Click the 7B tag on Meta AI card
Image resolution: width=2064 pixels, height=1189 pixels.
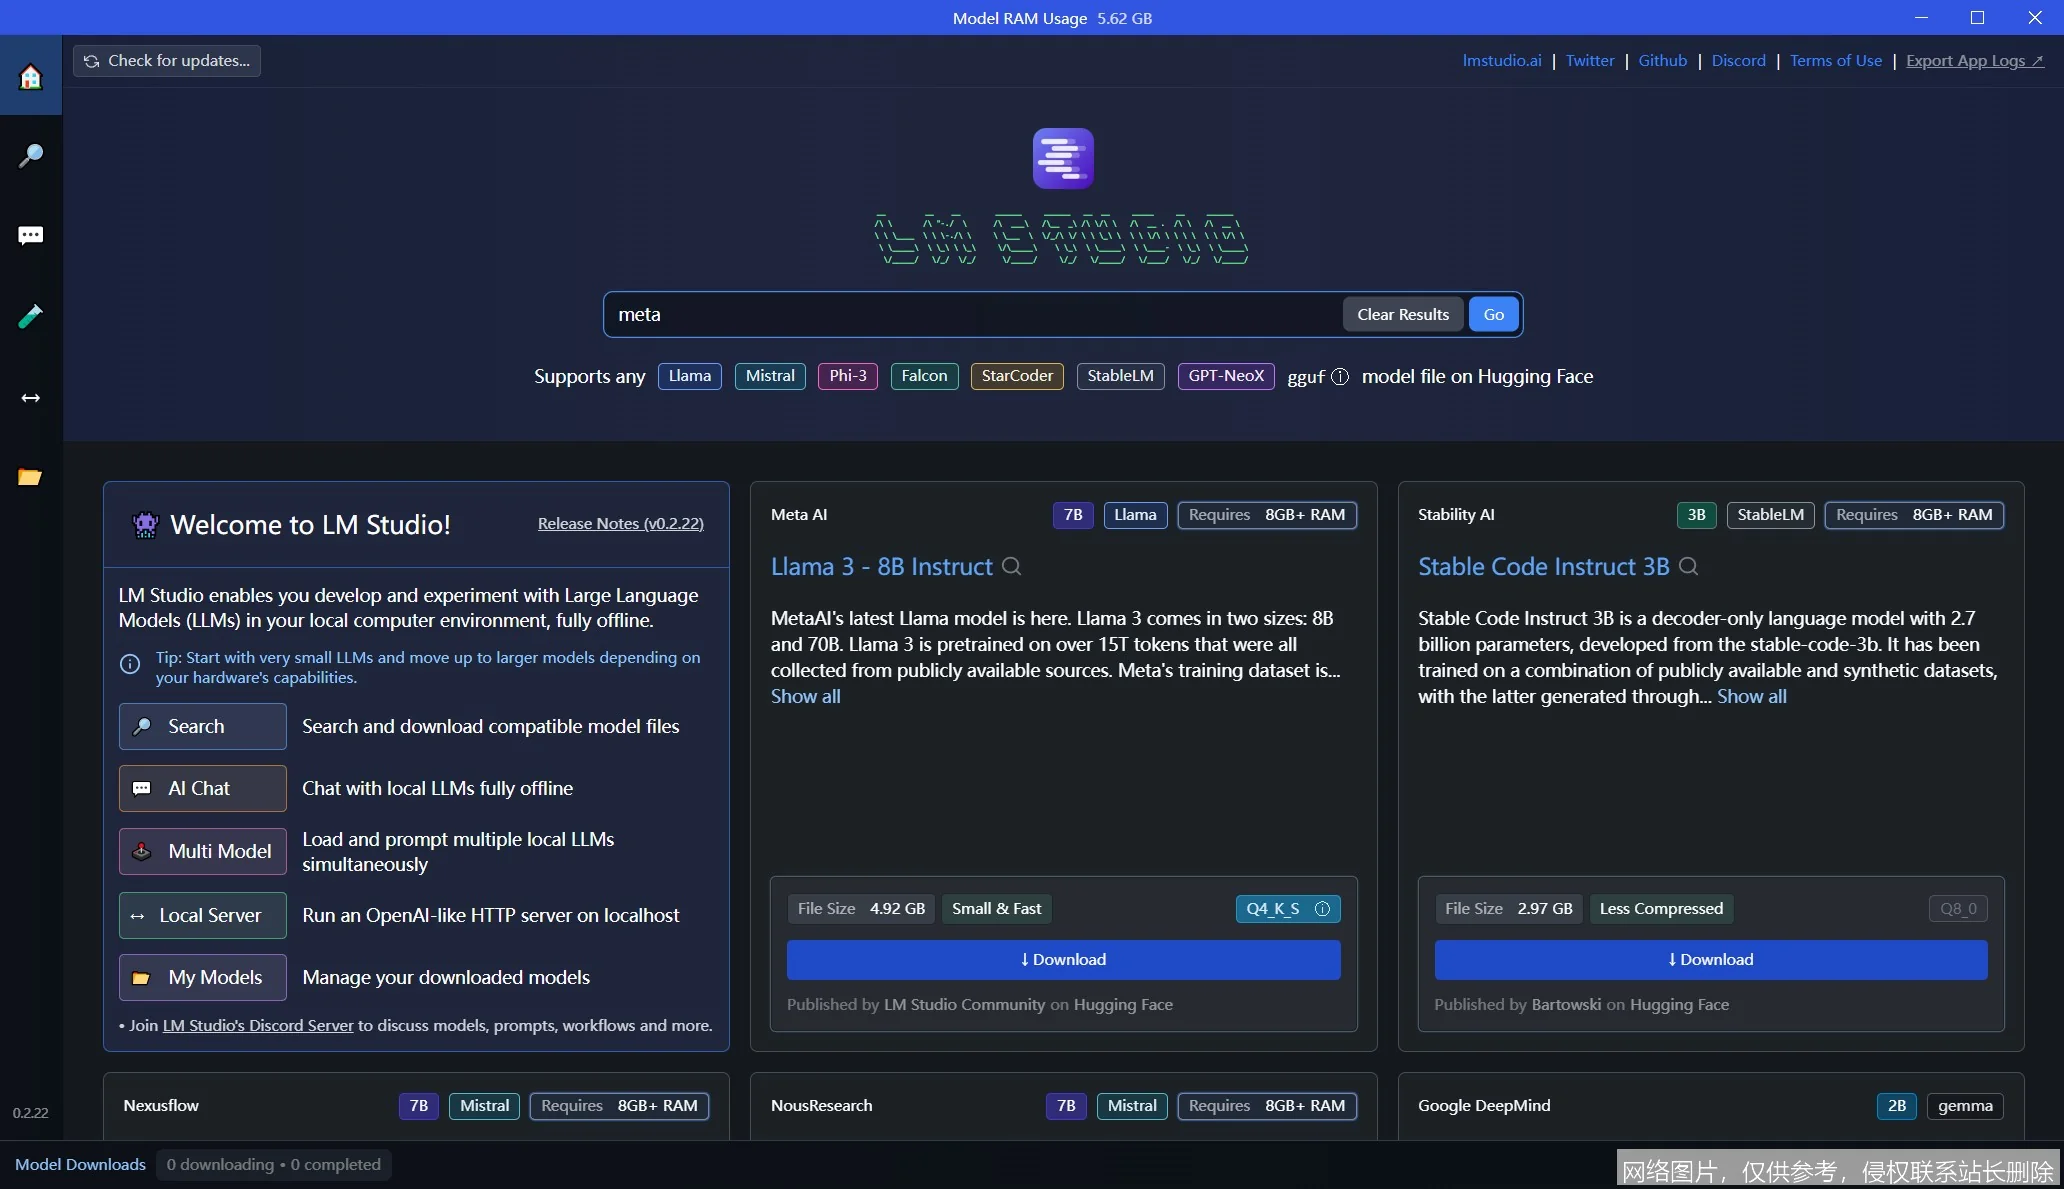tap(1073, 515)
